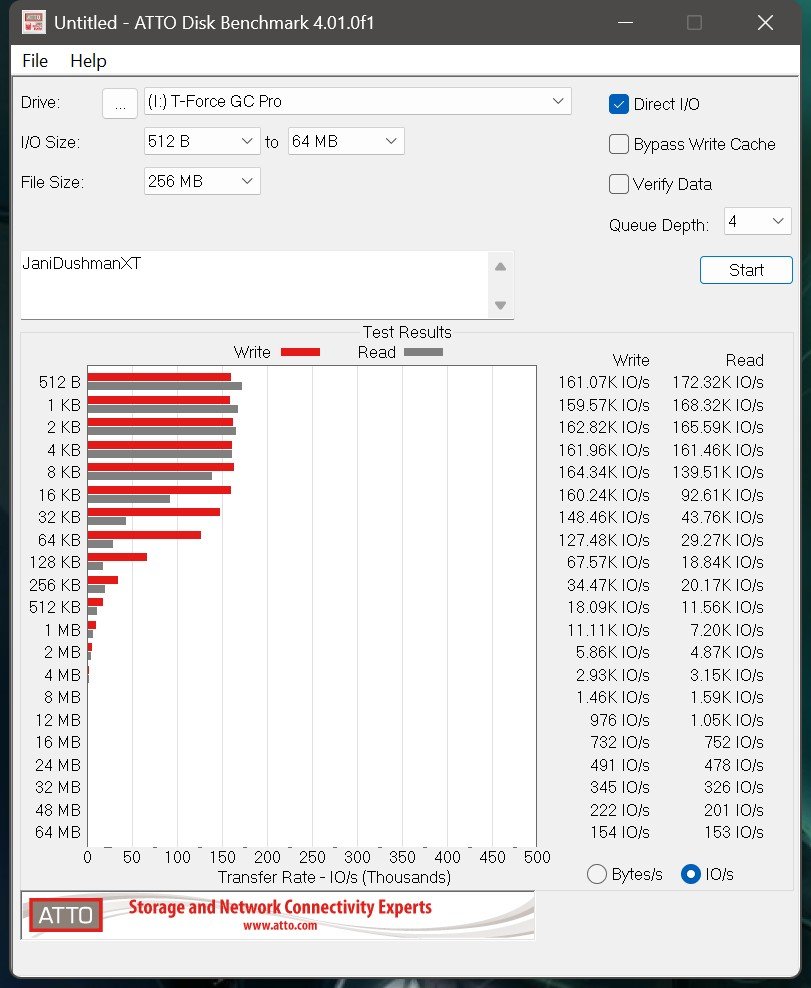Click the read value 20.17K IO/s
The image size is (811, 988).
(x=722, y=585)
